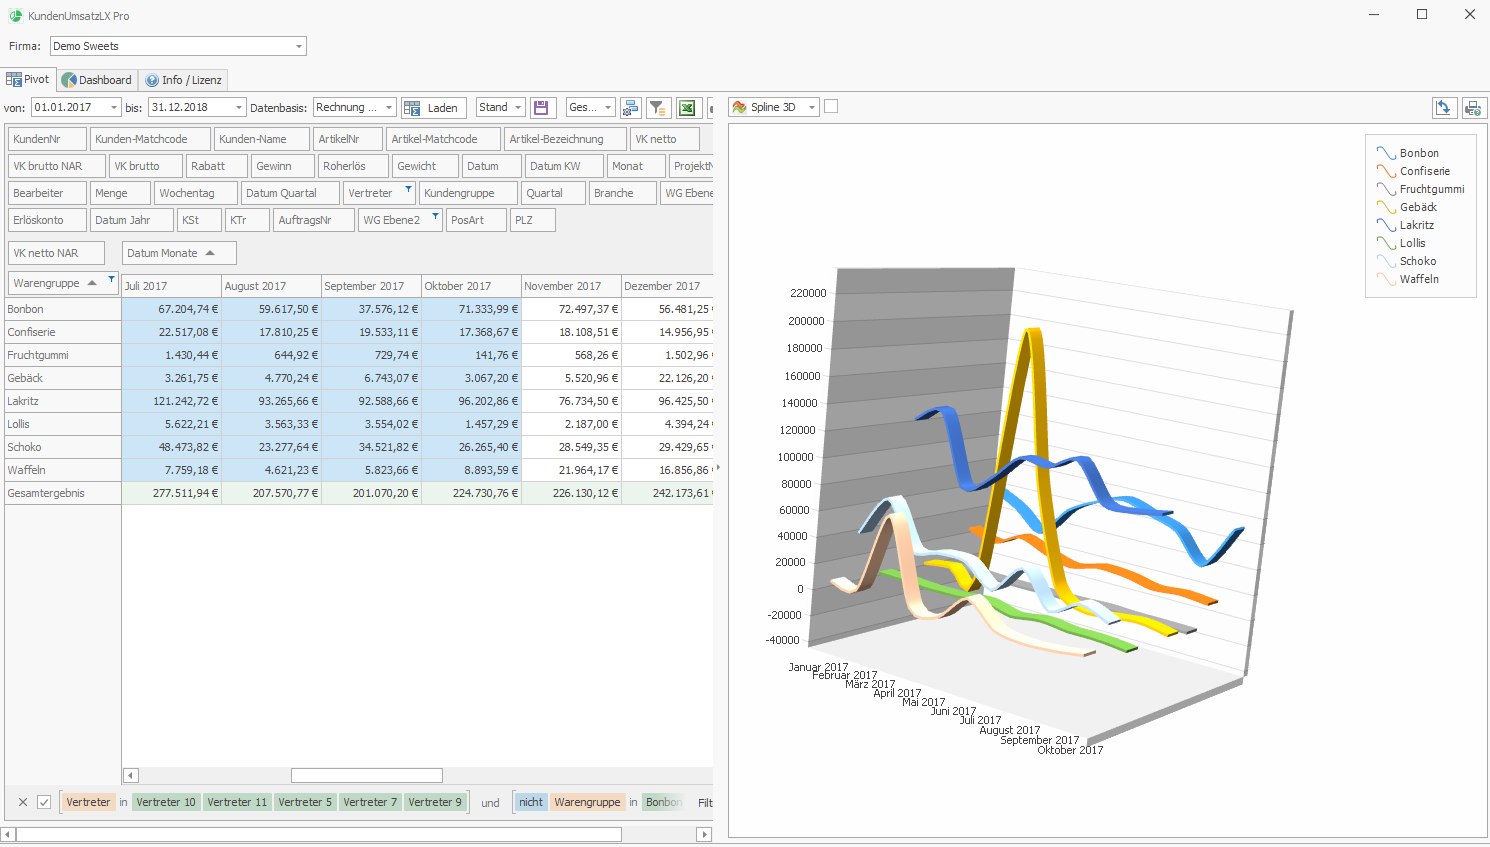Open the Firma dropdown
This screenshot has height=847, width=1490.
point(298,46)
